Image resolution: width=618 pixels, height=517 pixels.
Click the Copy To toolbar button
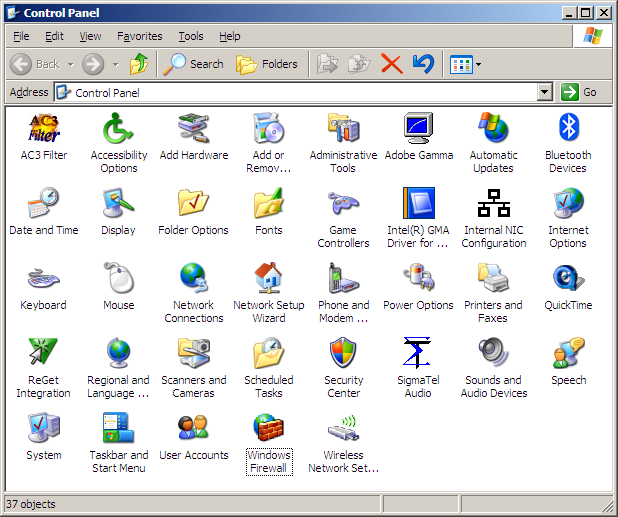pyautogui.click(x=359, y=64)
